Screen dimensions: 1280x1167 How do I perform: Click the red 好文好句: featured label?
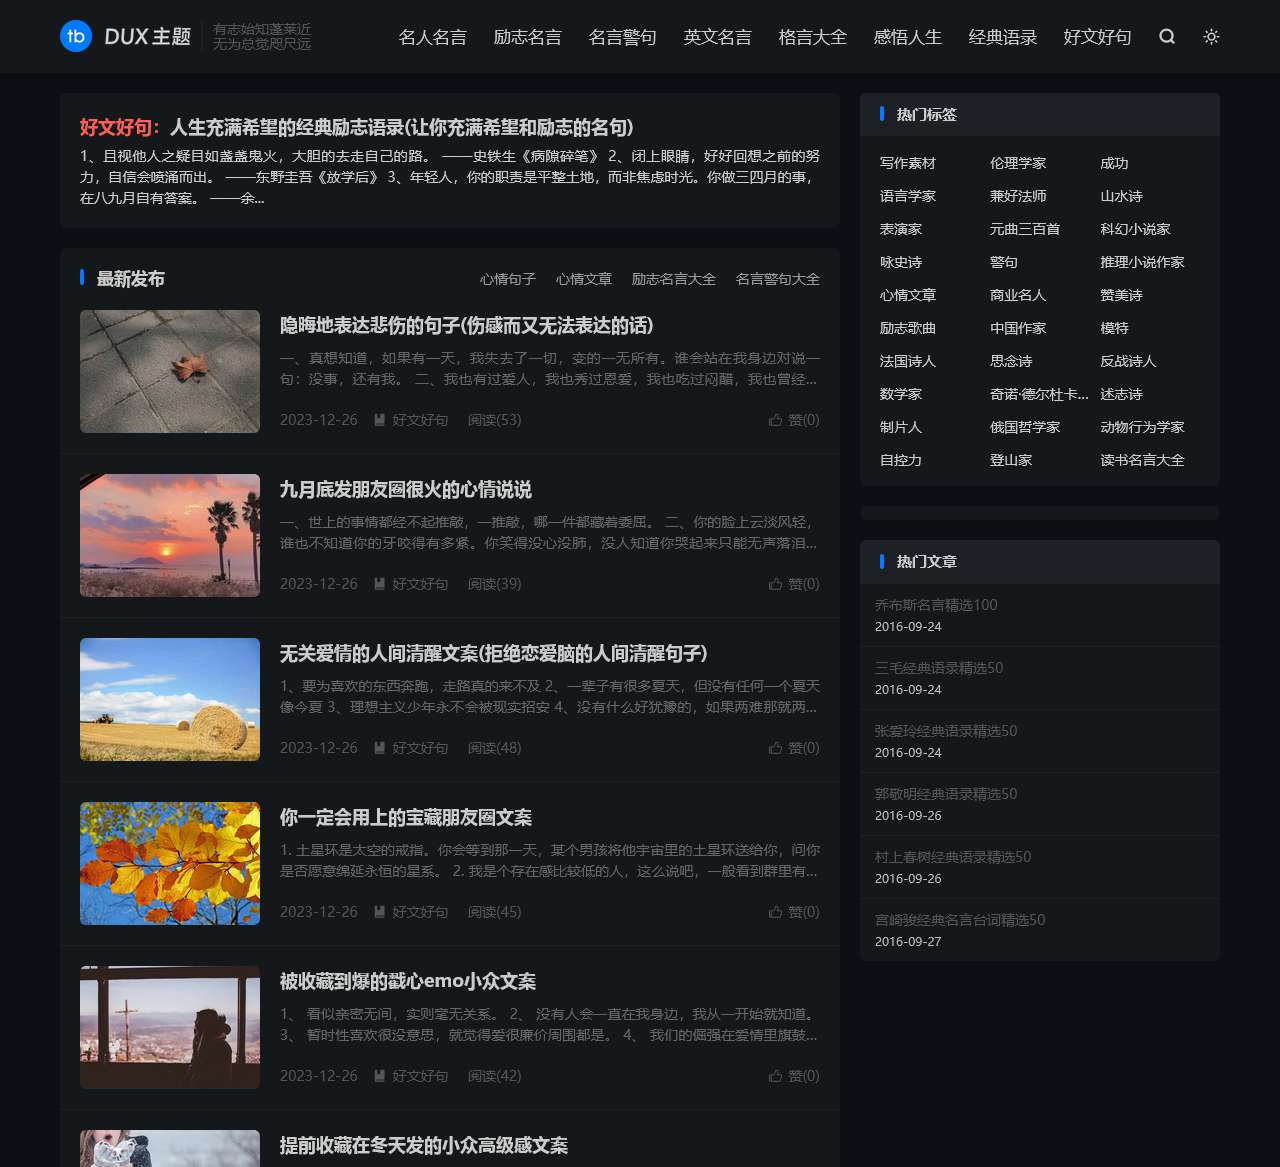pyautogui.click(x=120, y=127)
